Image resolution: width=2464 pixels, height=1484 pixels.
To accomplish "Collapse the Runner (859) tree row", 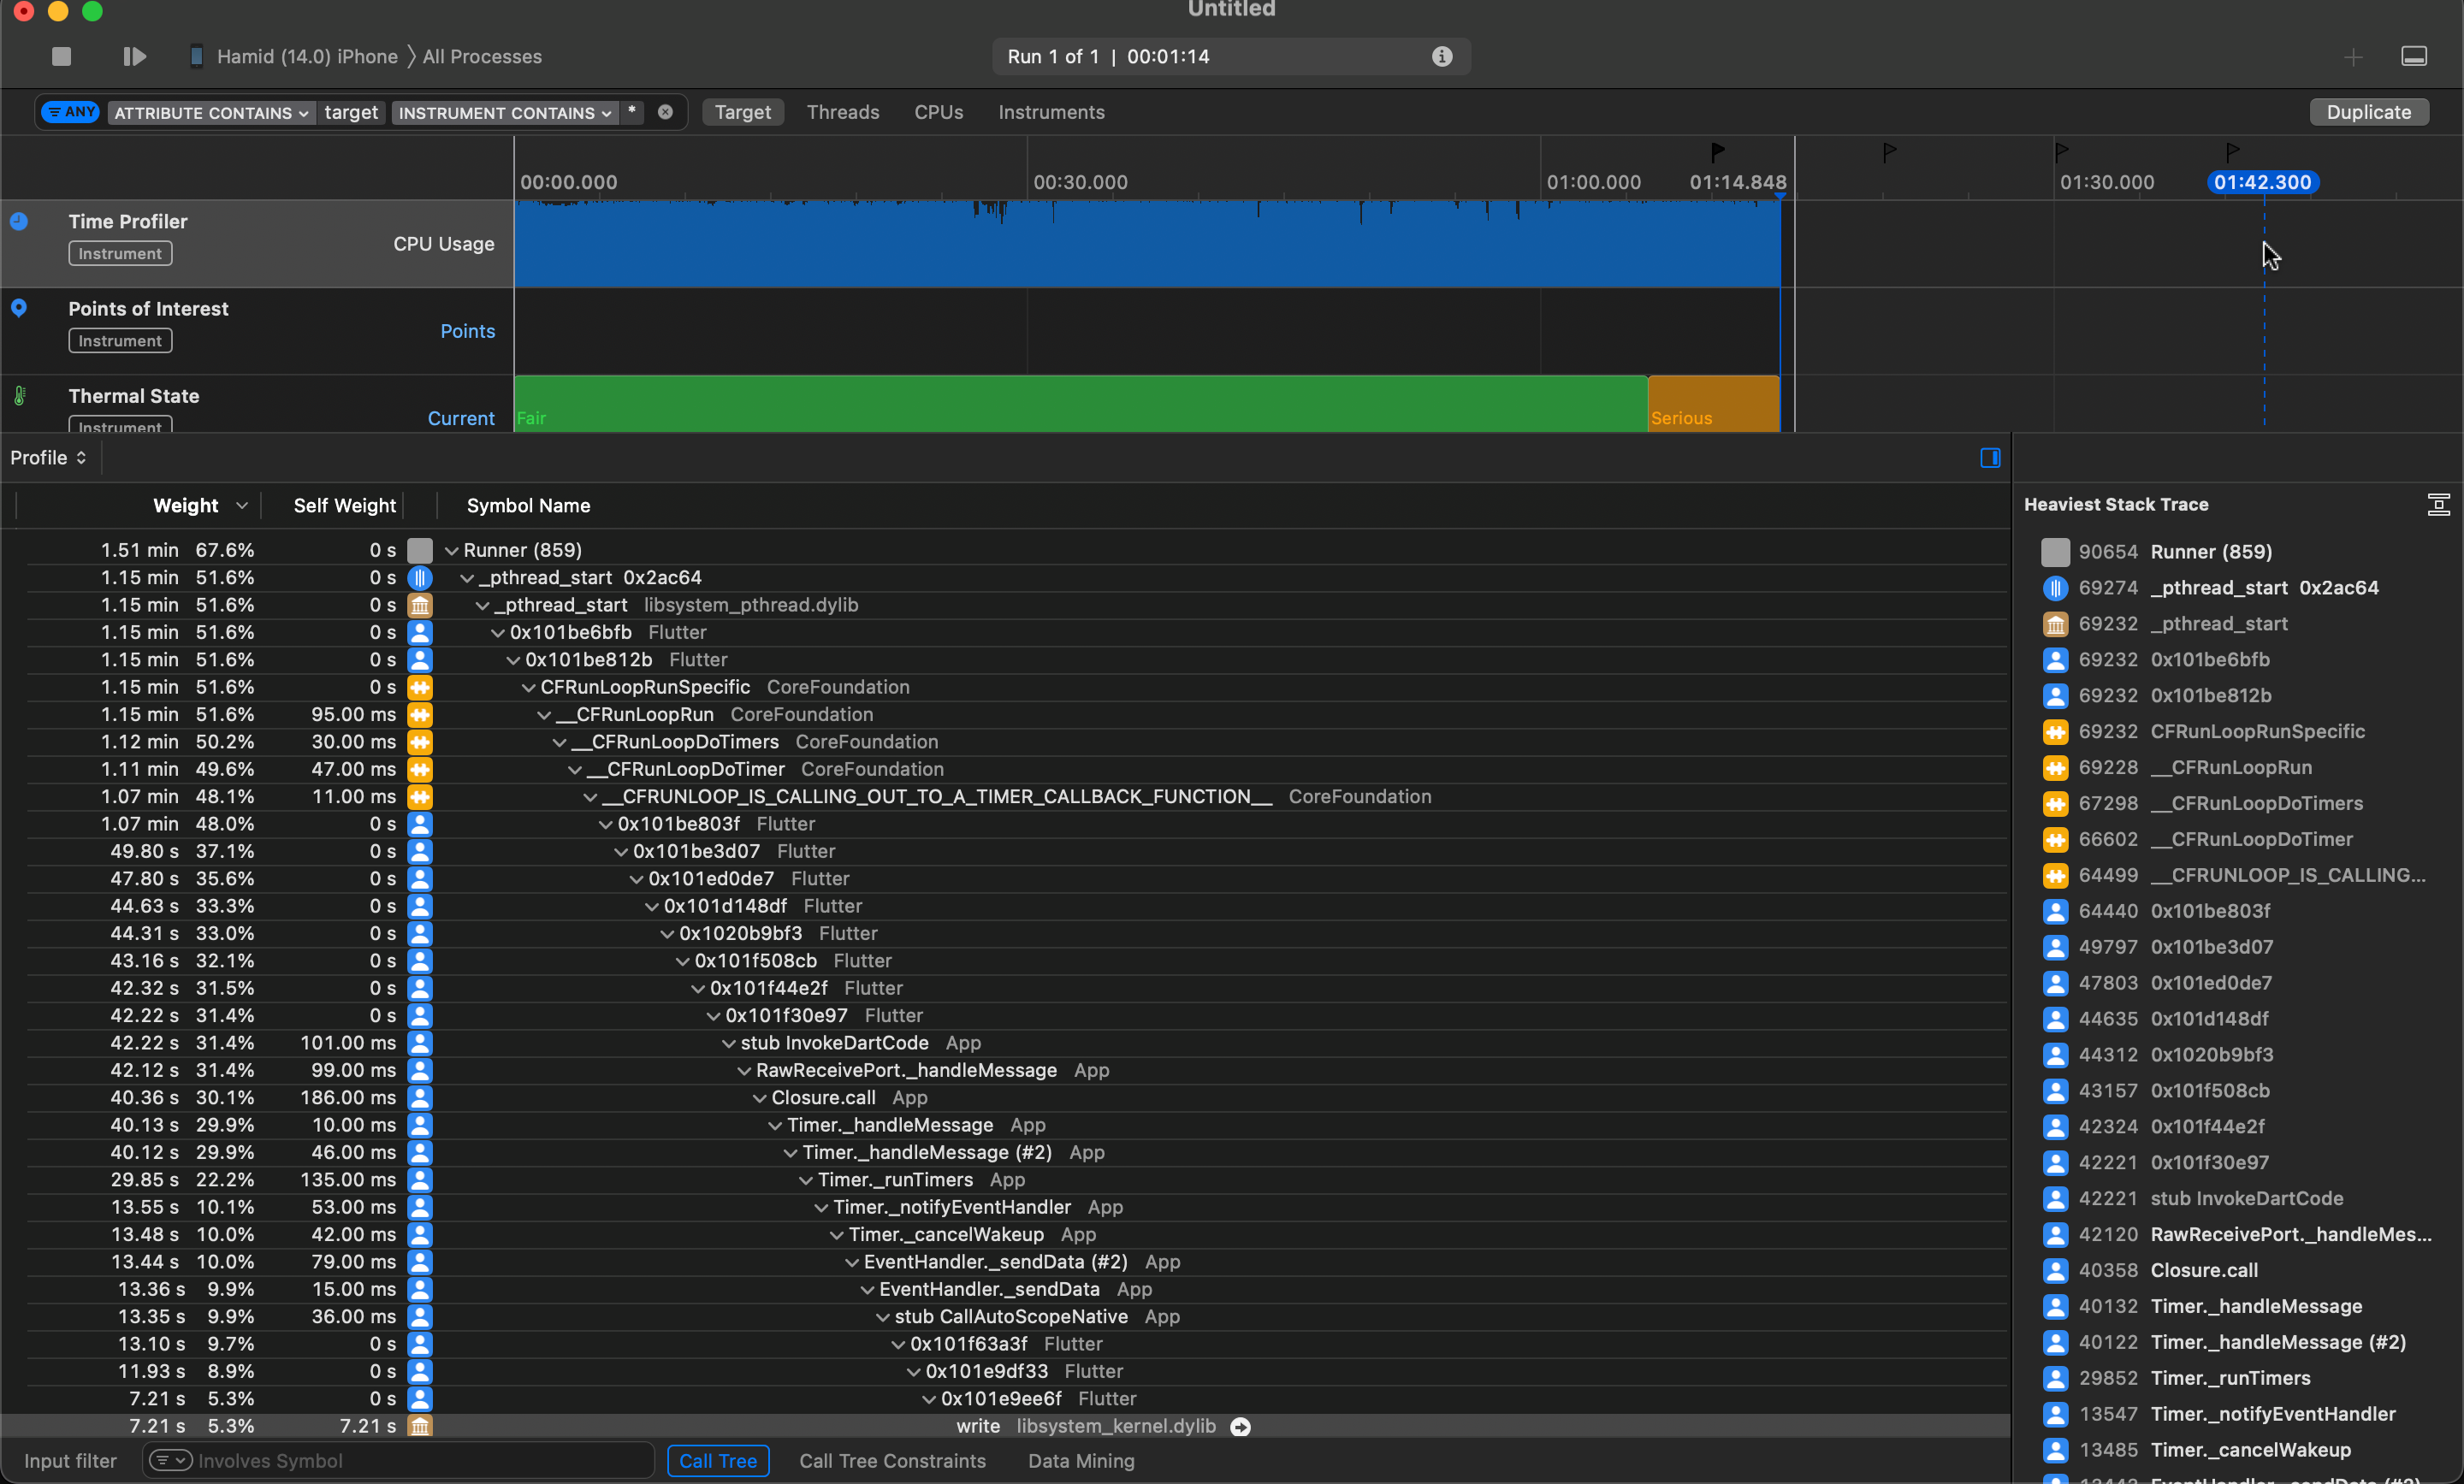I will coord(452,551).
